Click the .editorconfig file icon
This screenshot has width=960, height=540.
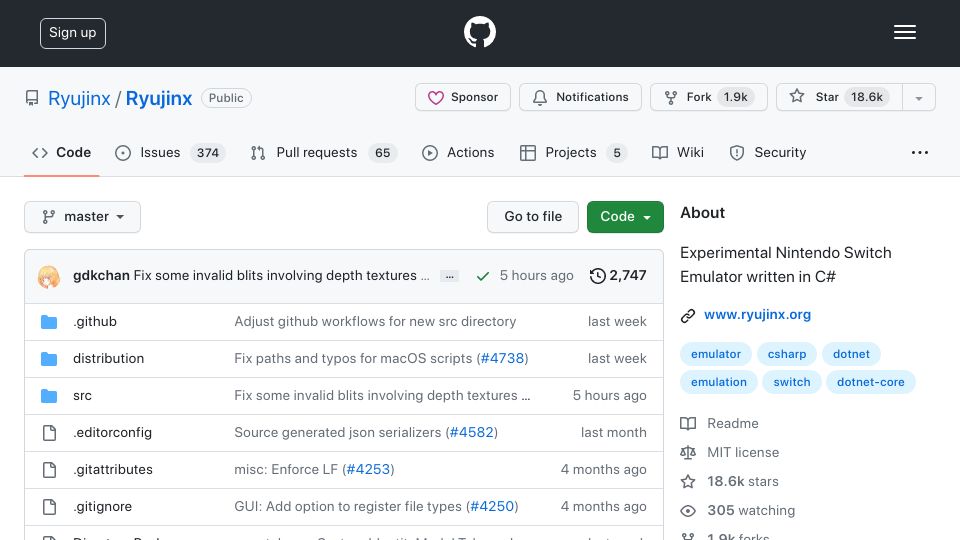pyautogui.click(x=49, y=433)
